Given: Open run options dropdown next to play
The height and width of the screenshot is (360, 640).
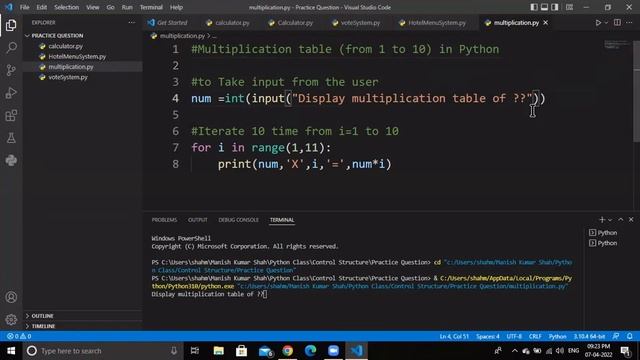Looking at the screenshot, I should [606, 23].
